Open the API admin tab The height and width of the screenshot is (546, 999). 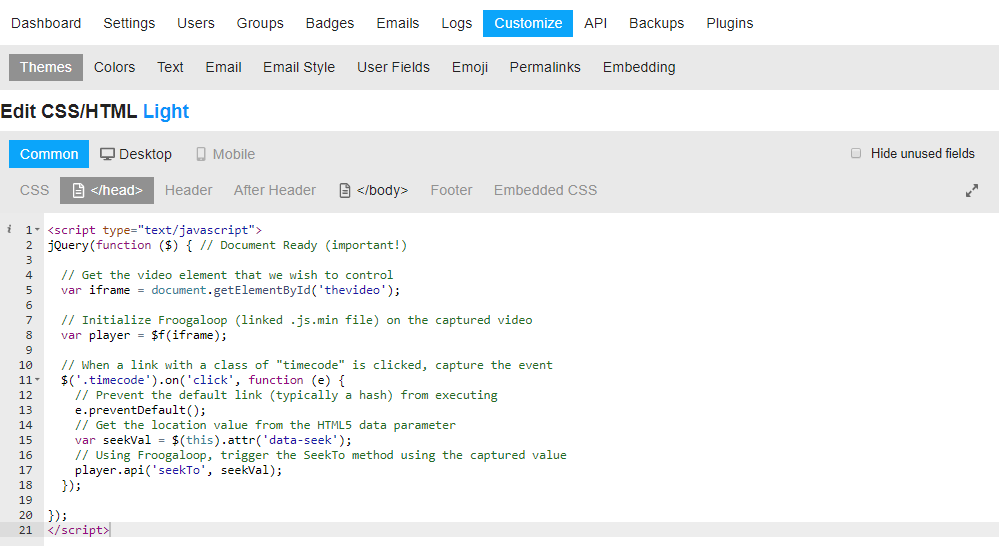(595, 24)
